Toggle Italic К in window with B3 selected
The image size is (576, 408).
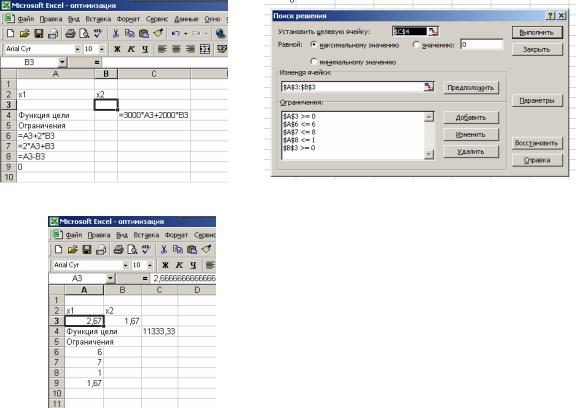click(131, 49)
